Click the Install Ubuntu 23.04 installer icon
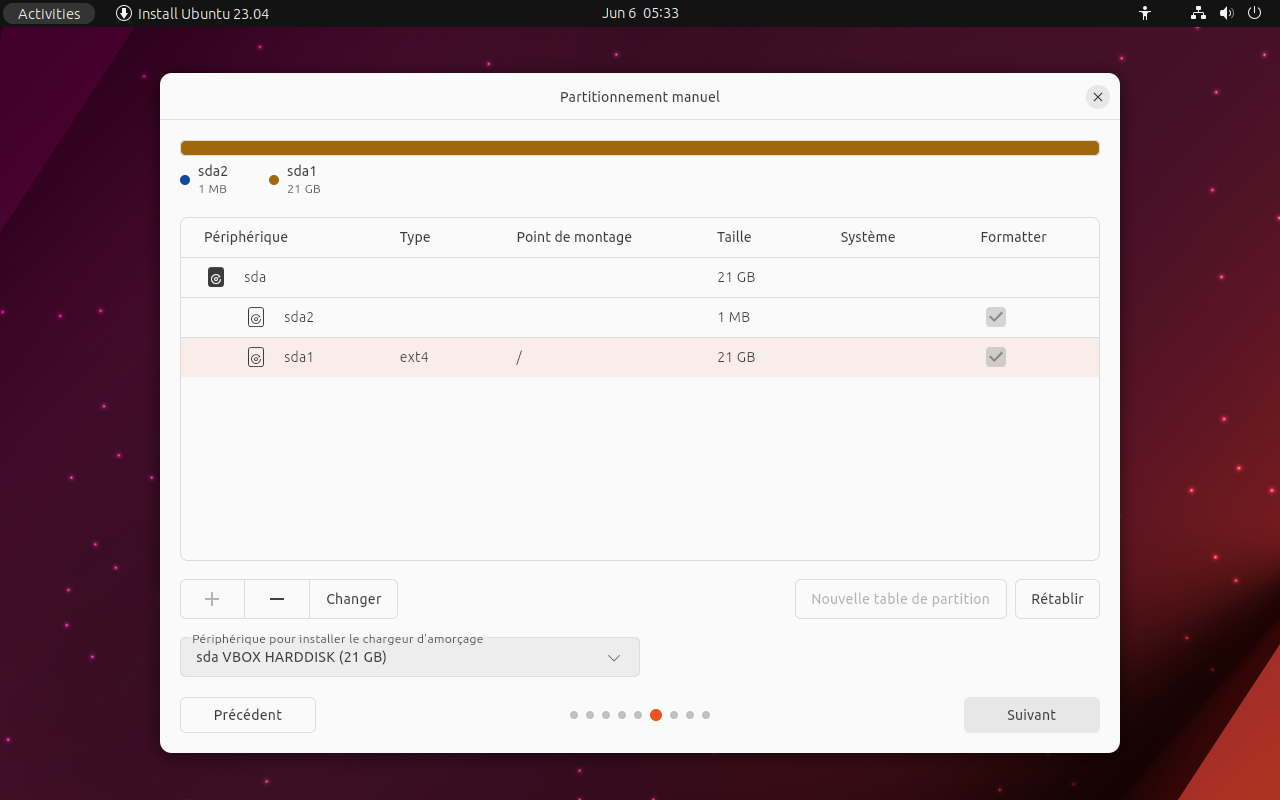This screenshot has width=1280, height=800. tap(124, 13)
